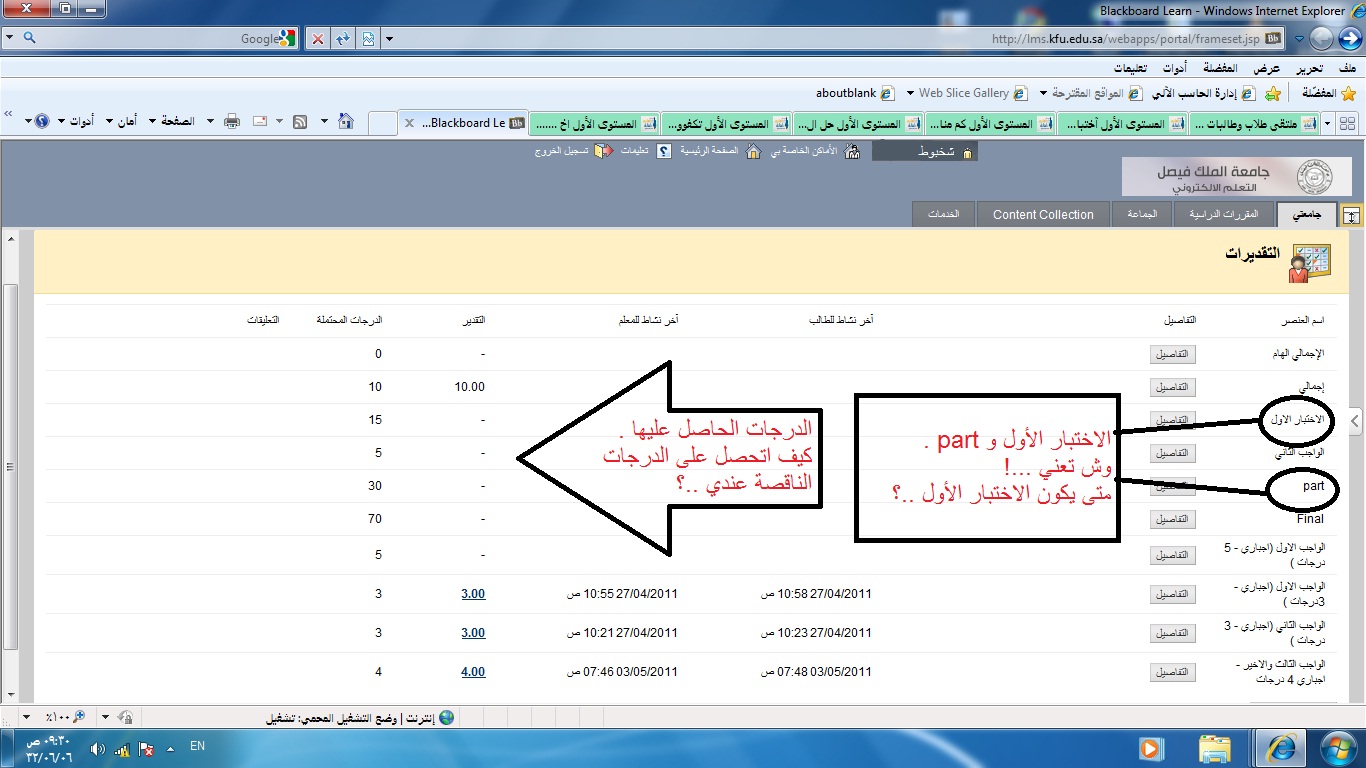Click the logout تسجيل الخروج door icon

(x=602, y=151)
